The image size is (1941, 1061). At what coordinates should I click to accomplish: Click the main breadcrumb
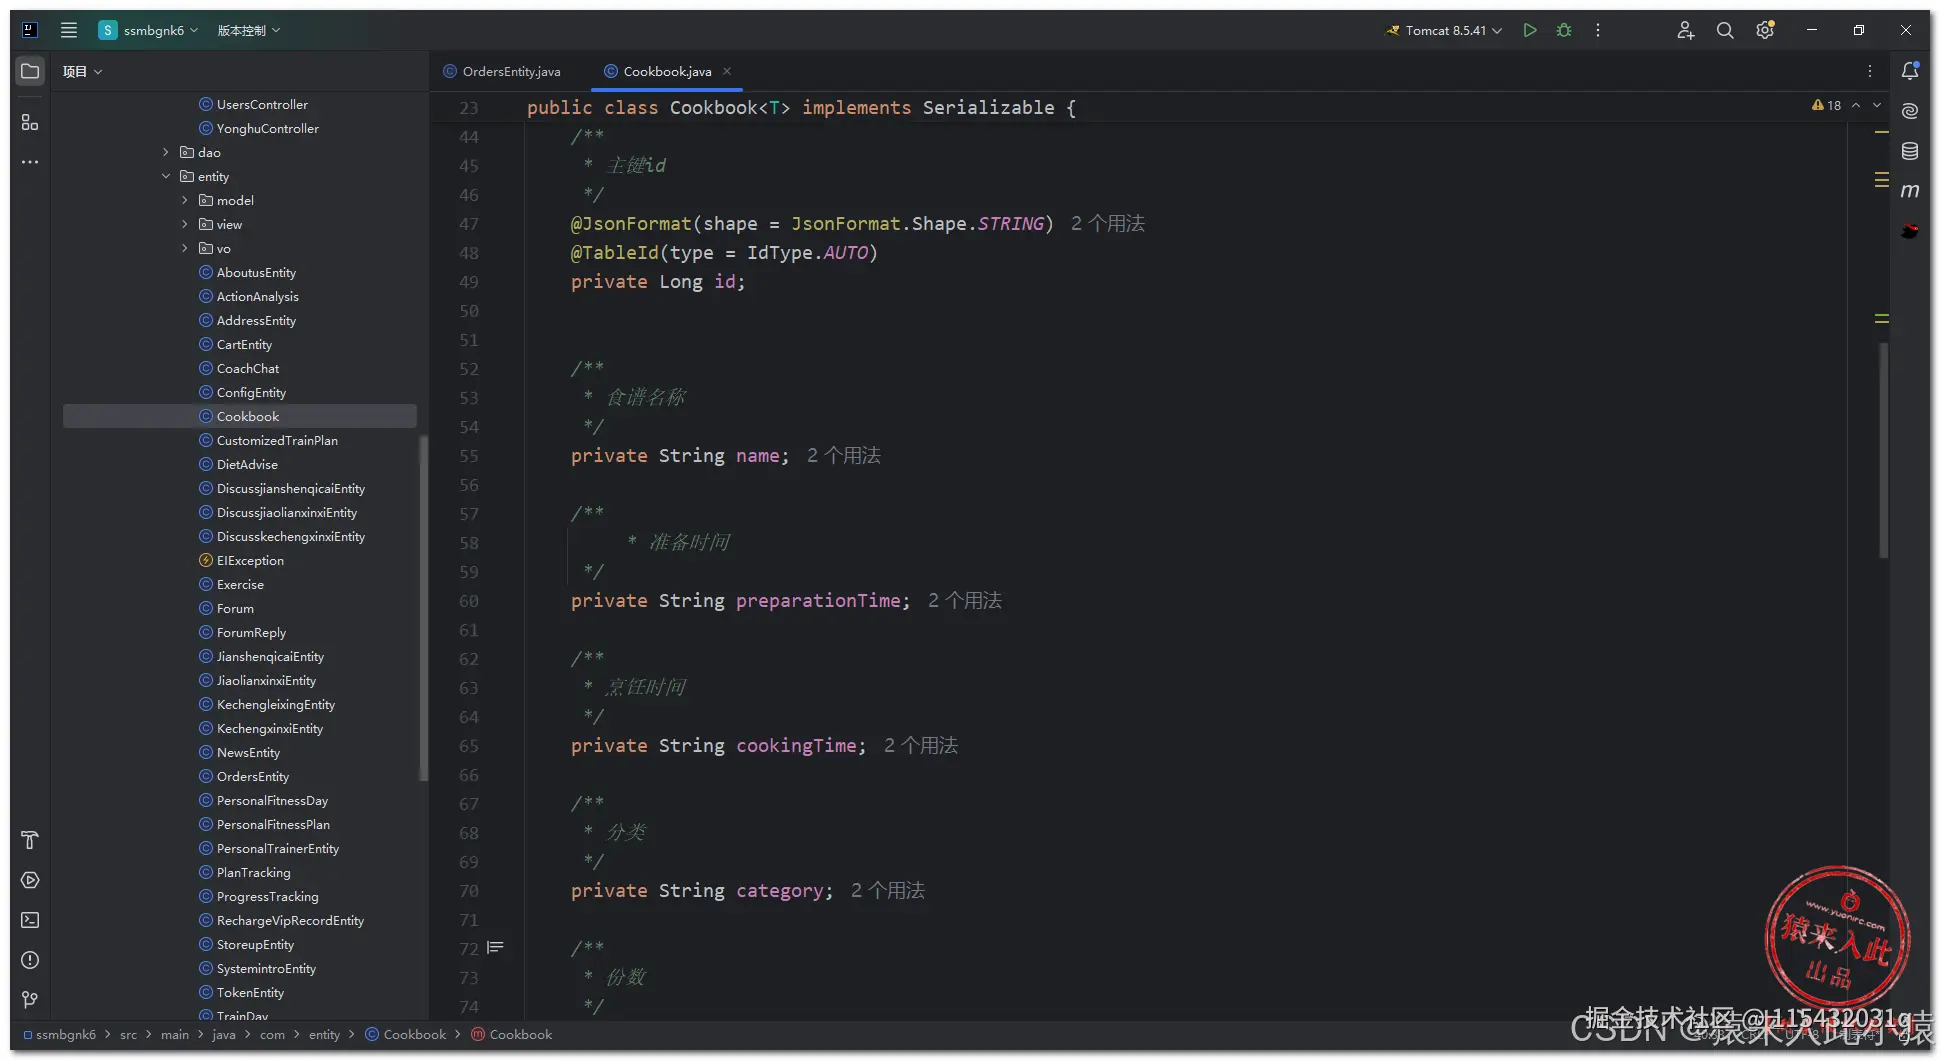pos(175,1034)
